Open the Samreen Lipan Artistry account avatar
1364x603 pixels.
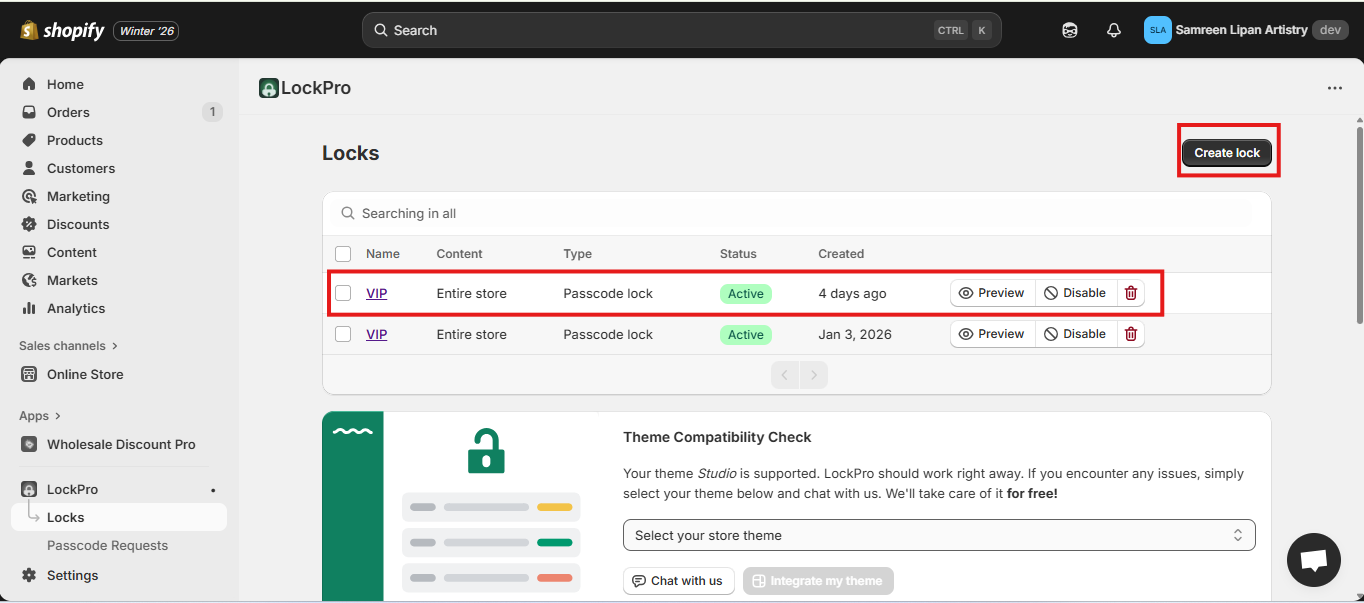pos(1157,30)
